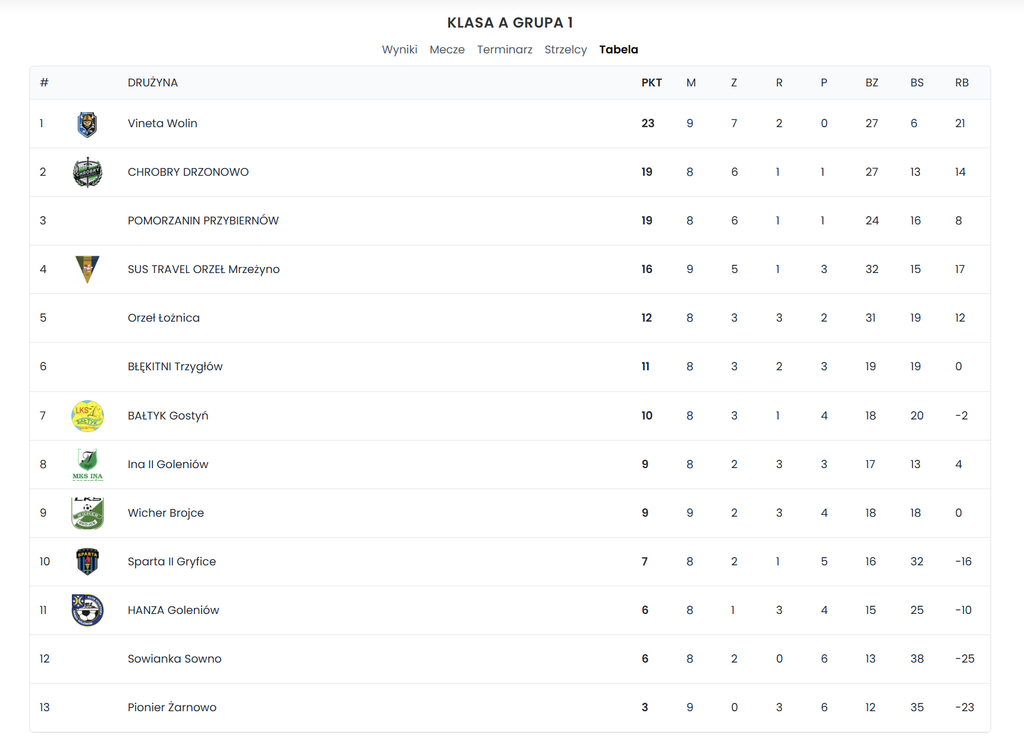Open the Wicher Brojce team link

(165, 513)
